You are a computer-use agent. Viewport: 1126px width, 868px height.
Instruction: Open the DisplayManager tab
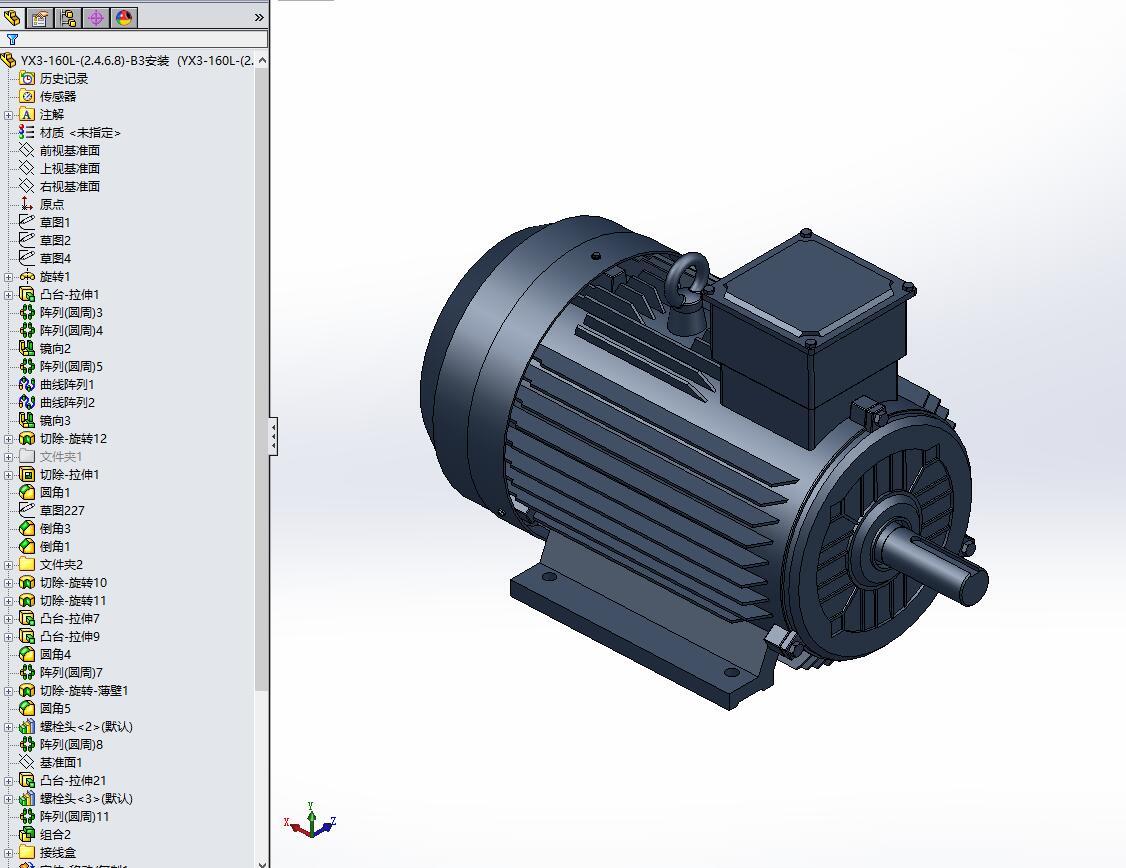pyautogui.click(x=124, y=17)
